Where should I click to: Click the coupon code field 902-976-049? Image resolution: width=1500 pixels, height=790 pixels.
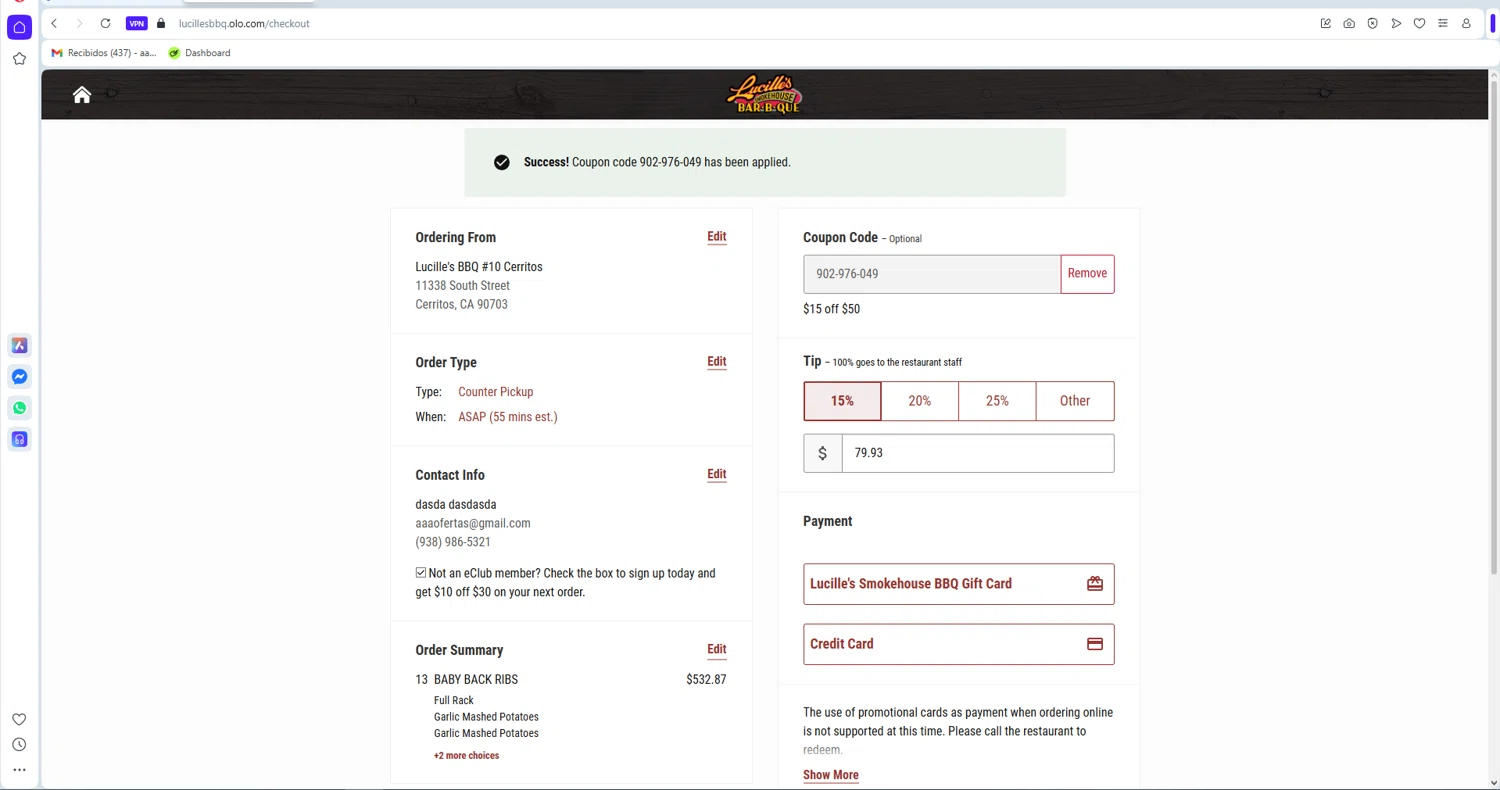[931, 274]
